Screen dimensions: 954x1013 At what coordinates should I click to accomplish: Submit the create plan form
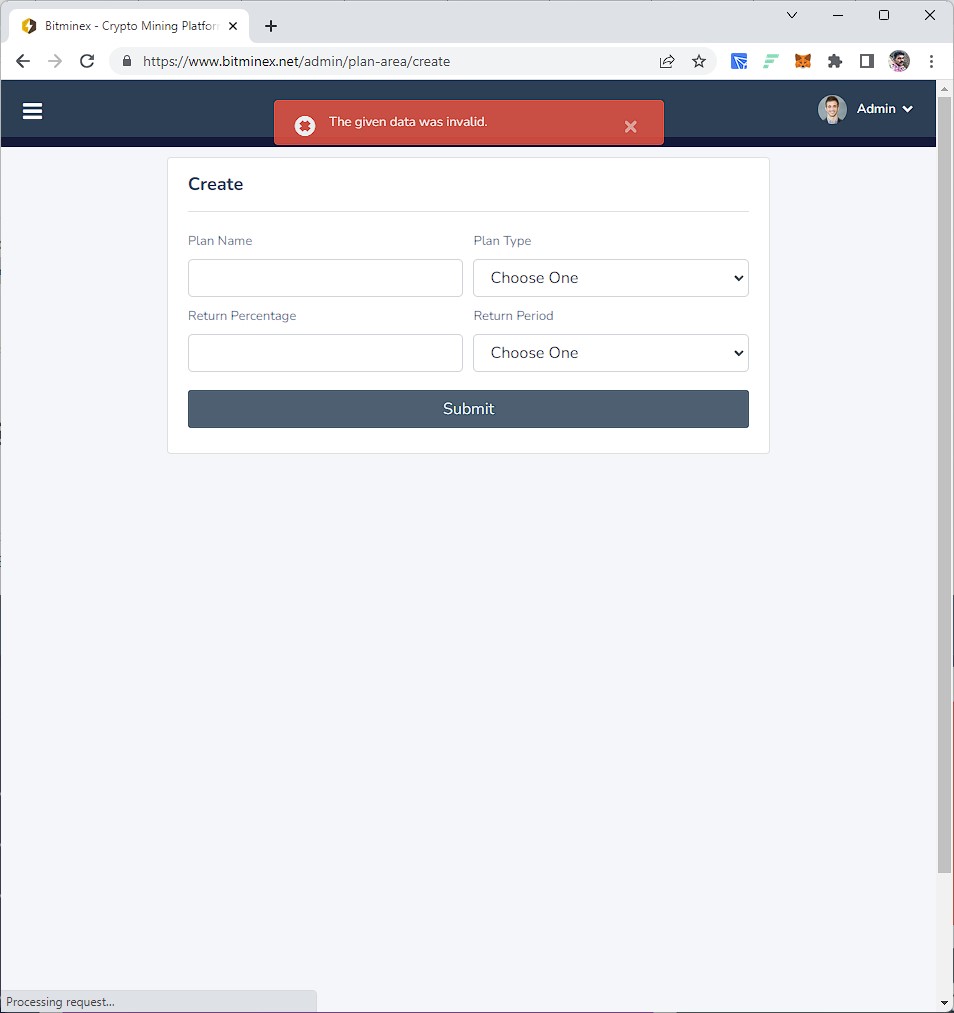(468, 409)
